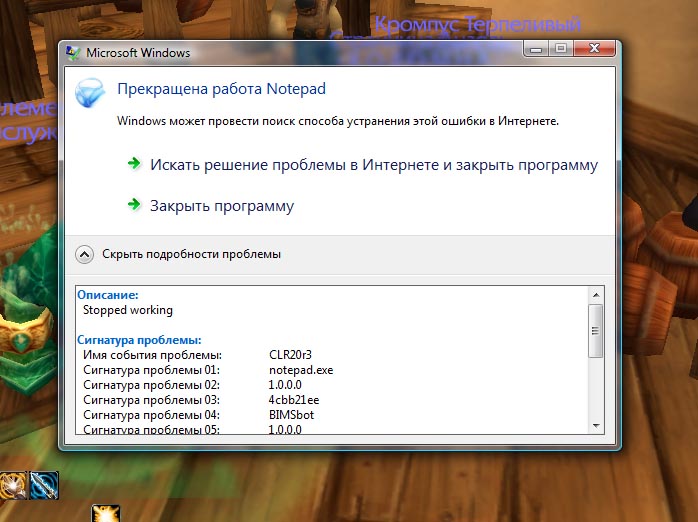Click the details box scrollbar thumb

(596, 331)
